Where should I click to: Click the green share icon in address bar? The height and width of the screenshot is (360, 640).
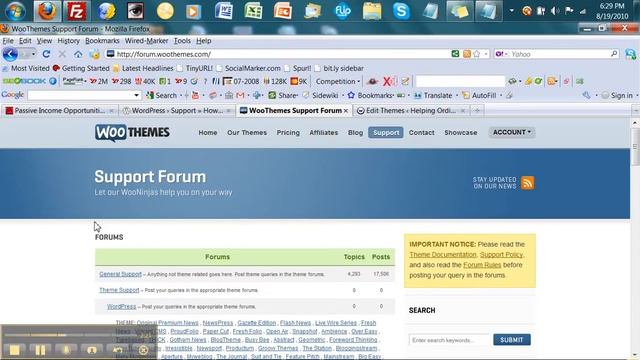455,54
